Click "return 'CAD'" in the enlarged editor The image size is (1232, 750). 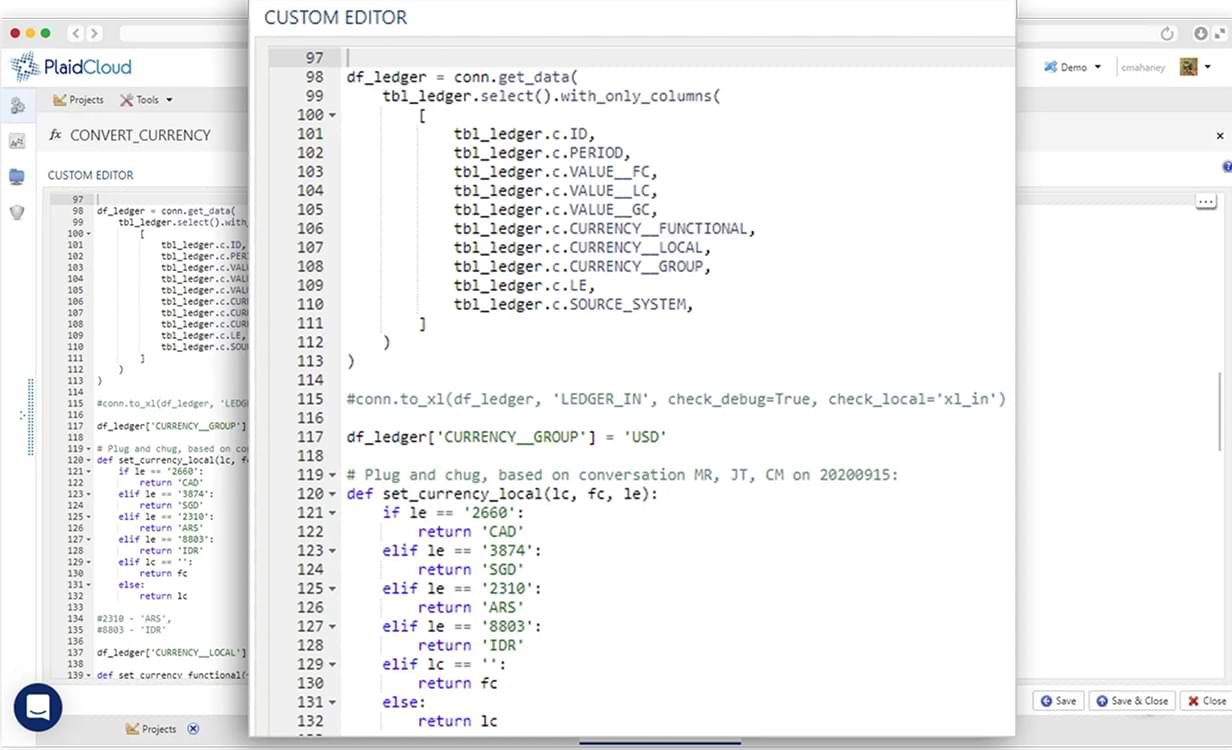pyautogui.click(x=471, y=533)
